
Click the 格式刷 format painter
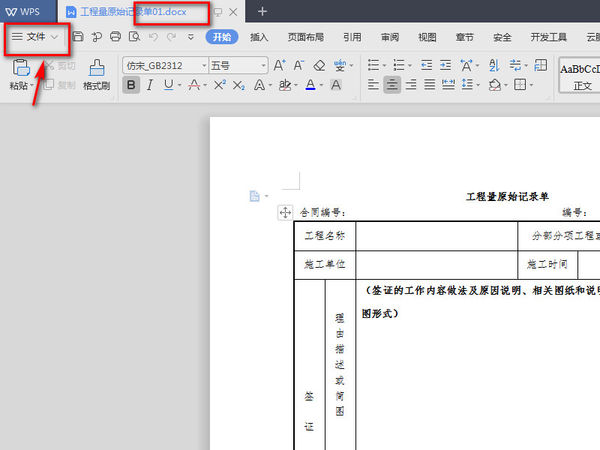(96, 75)
